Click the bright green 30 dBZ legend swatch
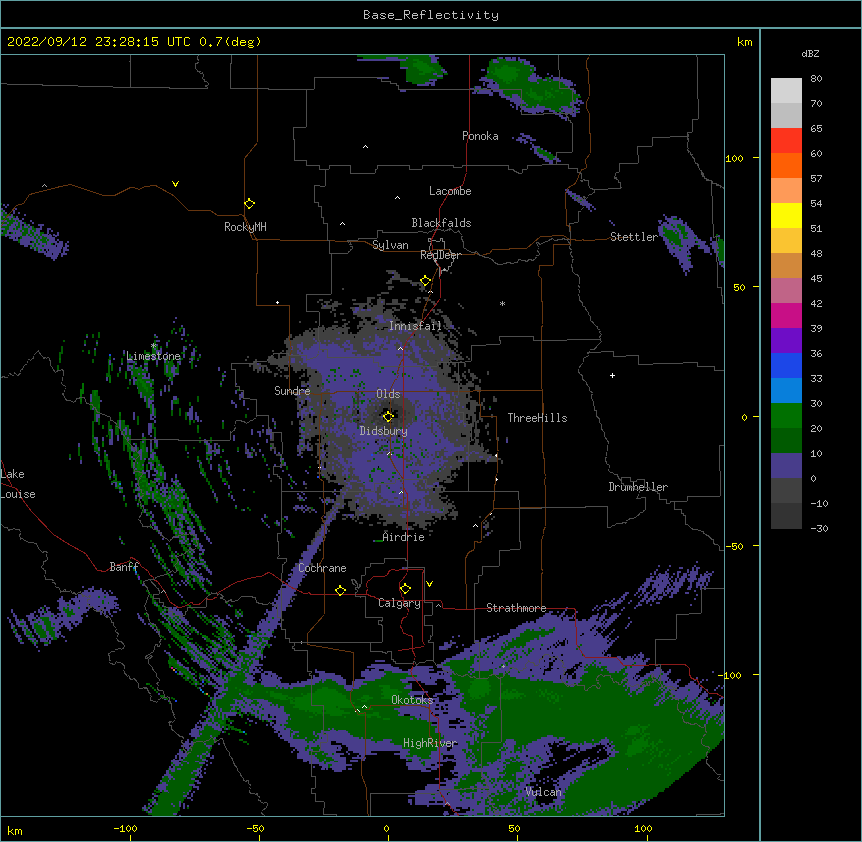Viewport: 862px width, 842px height. click(786, 416)
